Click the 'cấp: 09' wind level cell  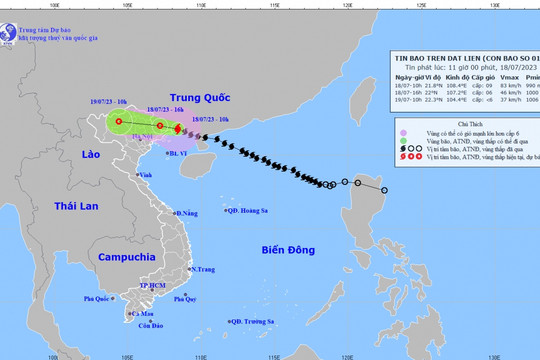tap(482, 85)
